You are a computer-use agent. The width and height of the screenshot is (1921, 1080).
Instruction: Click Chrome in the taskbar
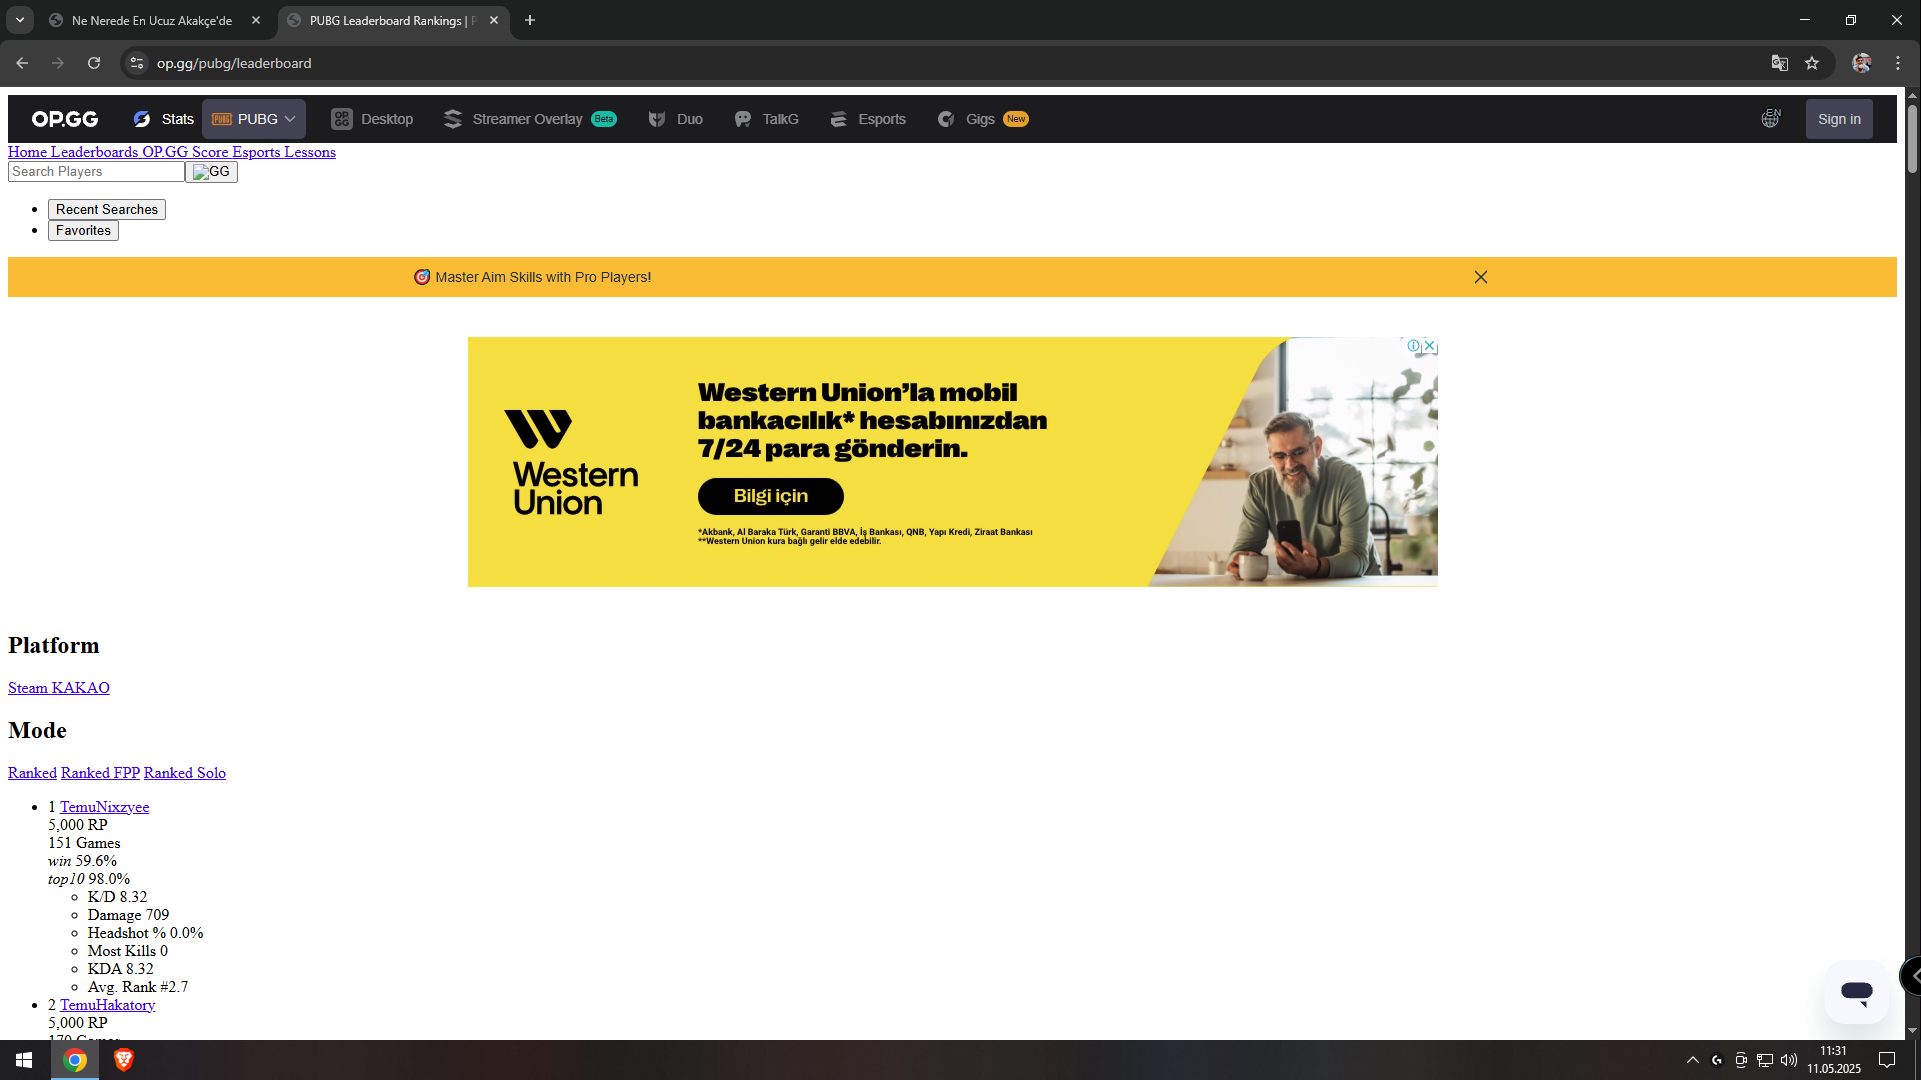[x=75, y=1060]
